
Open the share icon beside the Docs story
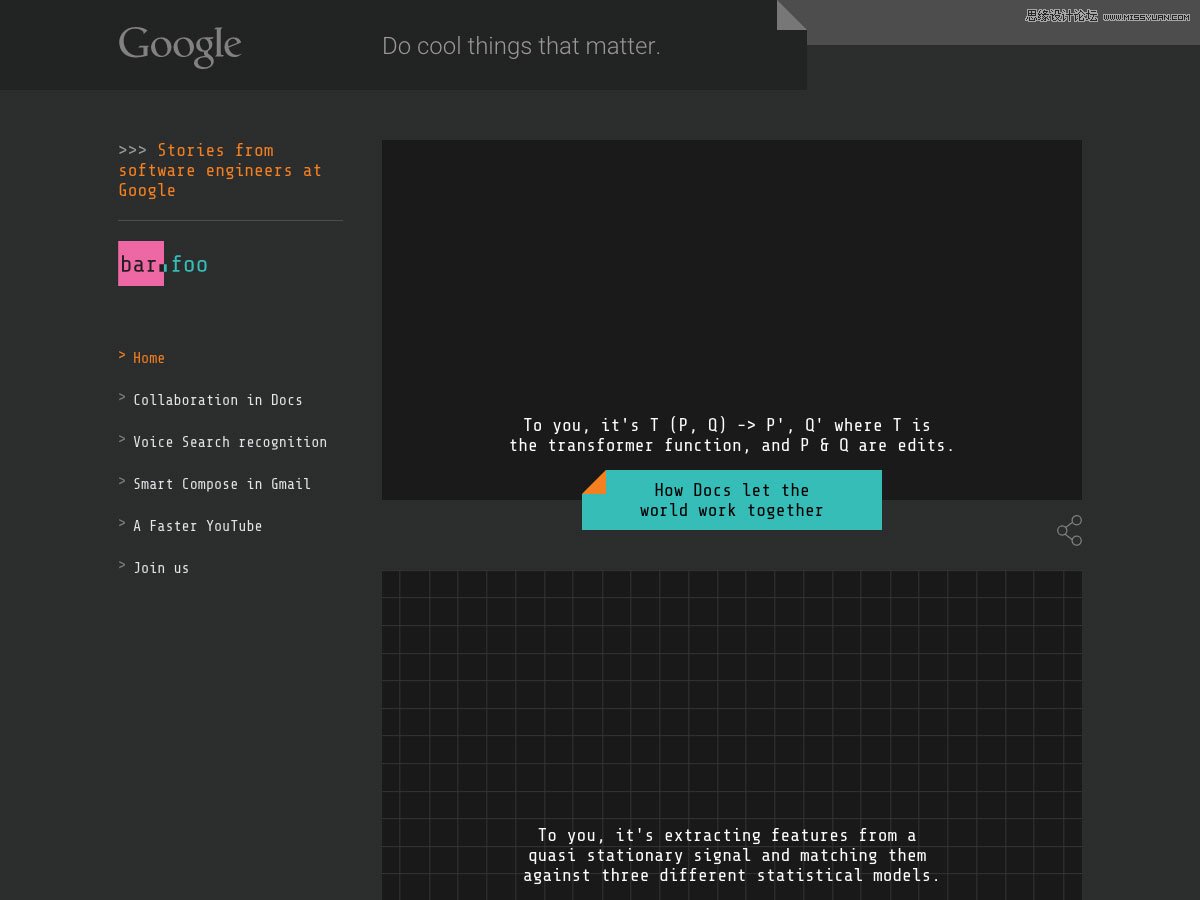pyautogui.click(x=1069, y=530)
